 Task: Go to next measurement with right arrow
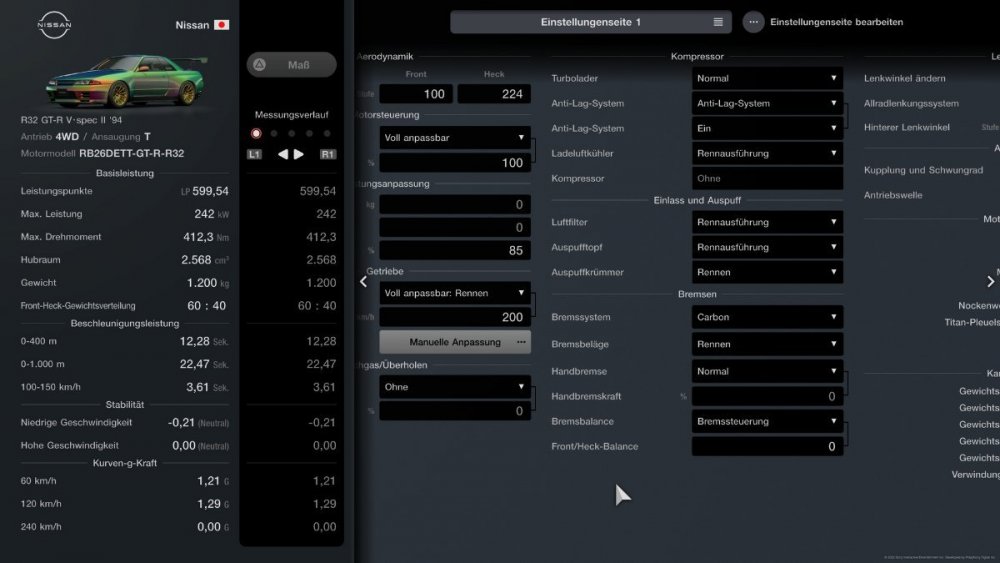click(x=298, y=154)
